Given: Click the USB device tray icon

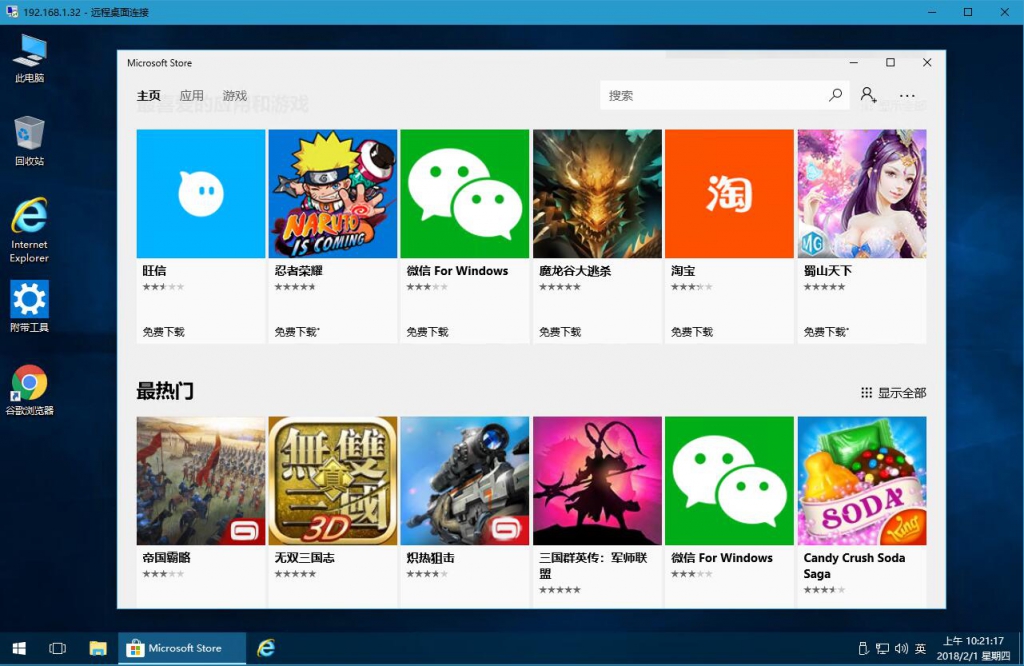Looking at the screenshot, I should 863,648.
